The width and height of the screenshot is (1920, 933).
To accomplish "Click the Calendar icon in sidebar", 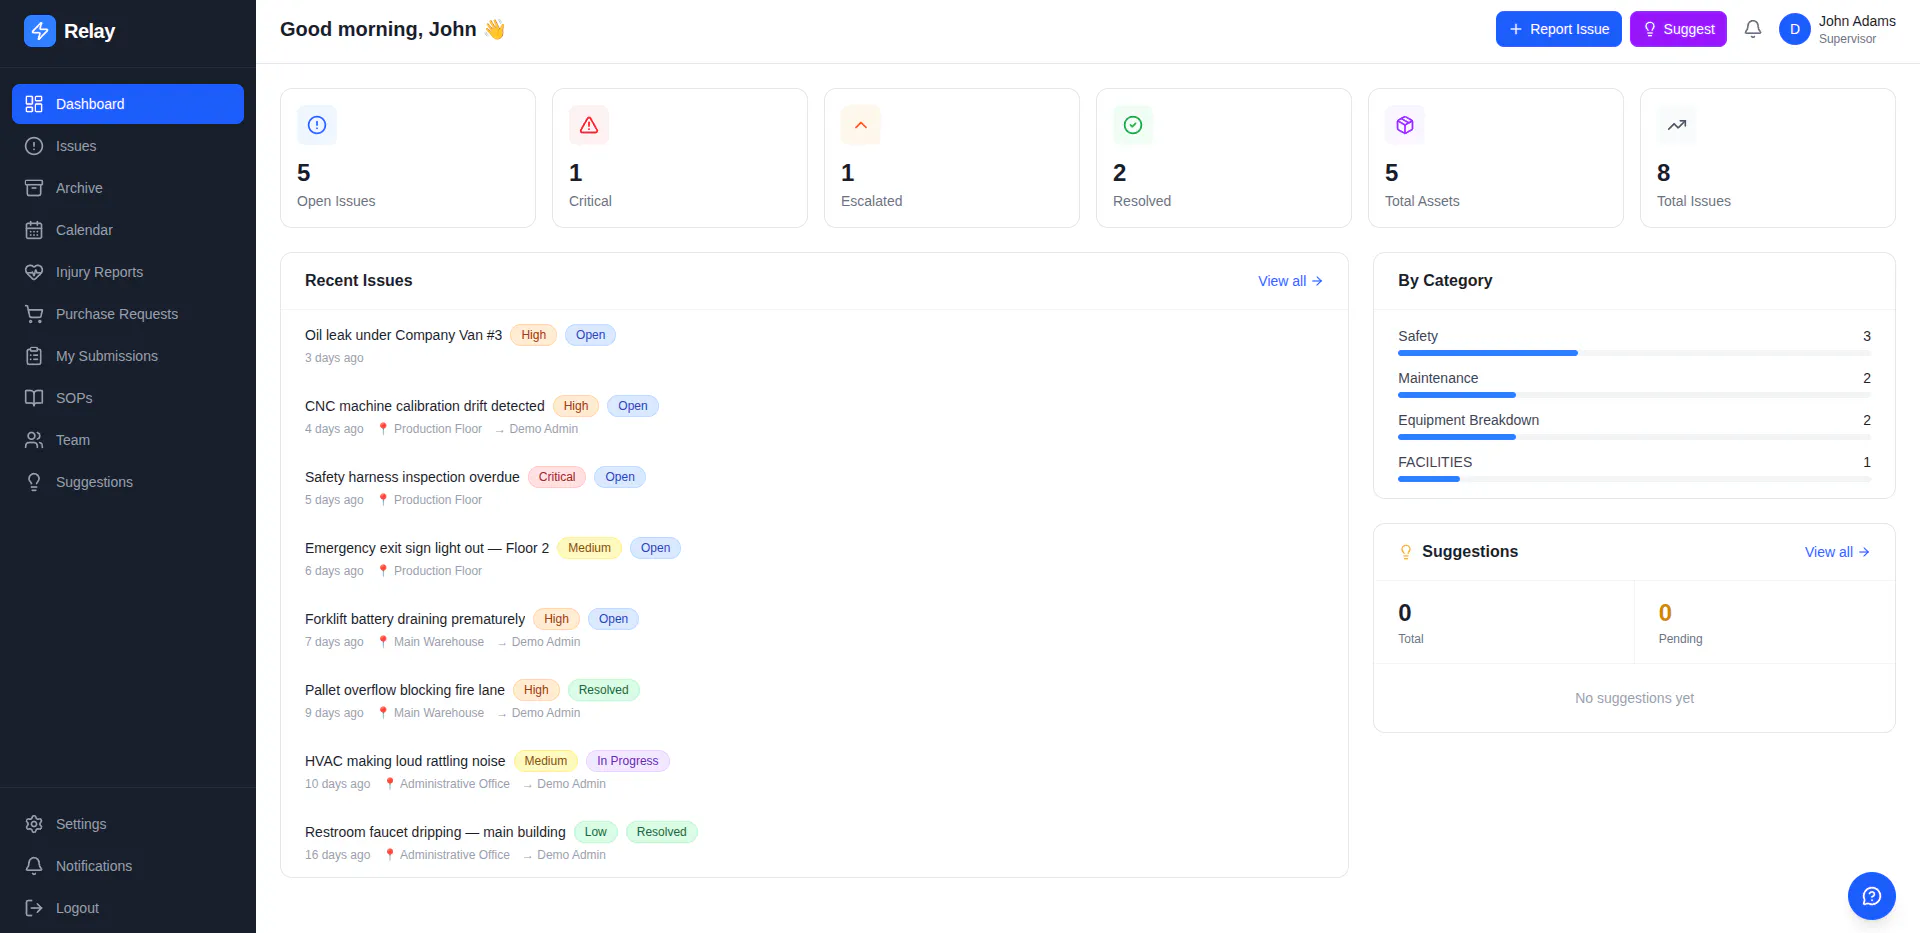I will coord(34,230).
